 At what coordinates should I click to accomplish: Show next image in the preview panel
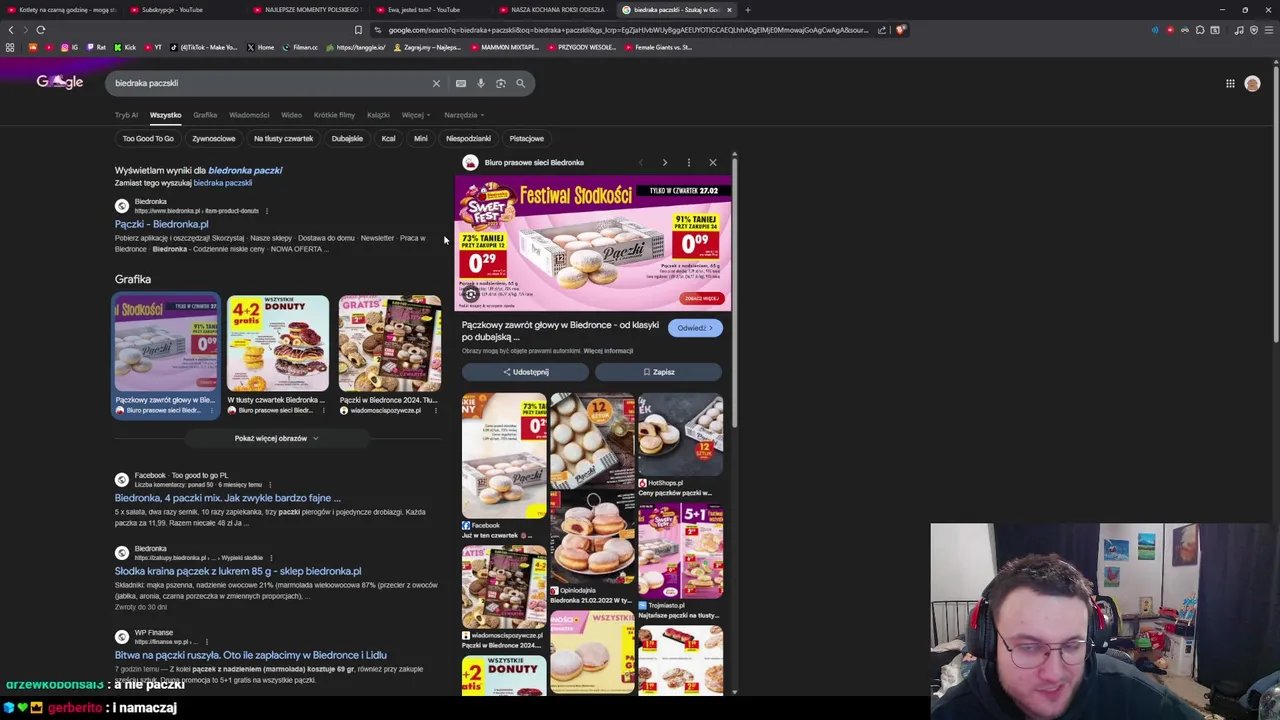(x=664, y=162)
